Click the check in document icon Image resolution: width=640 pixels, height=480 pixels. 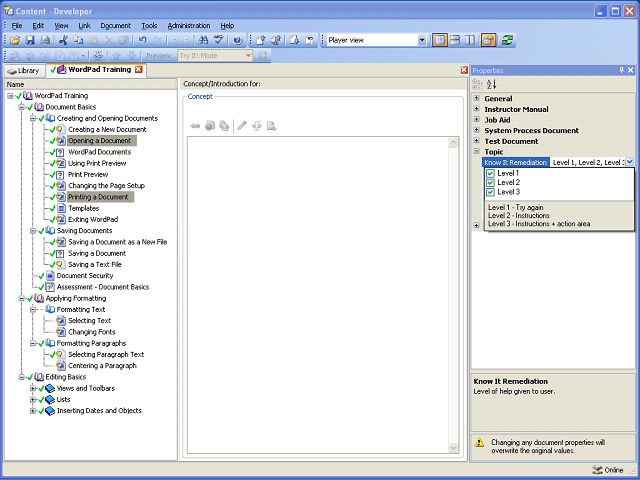(x=260, y=40)
